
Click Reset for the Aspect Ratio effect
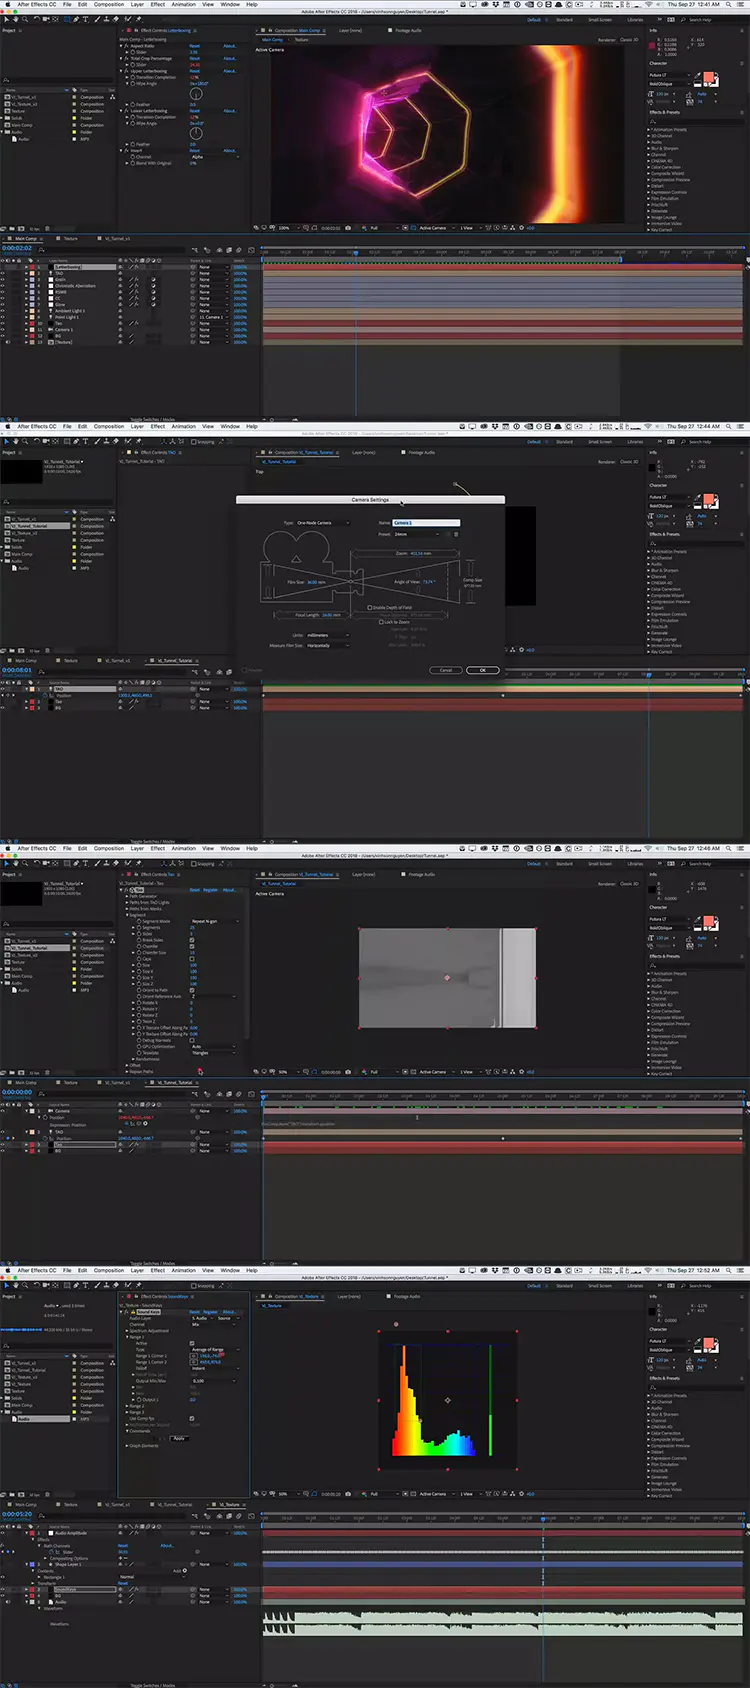(195, 46)
